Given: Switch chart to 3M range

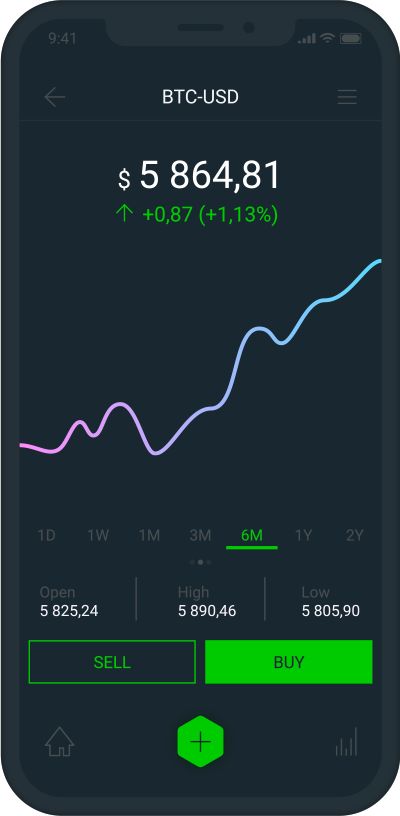Looking at the screenshot, I should (x=200, y=536).
